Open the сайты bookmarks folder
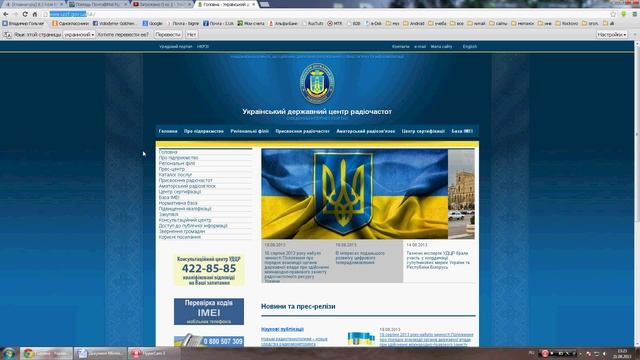Screen dimensions: 640x360 (x=498, y=24)
